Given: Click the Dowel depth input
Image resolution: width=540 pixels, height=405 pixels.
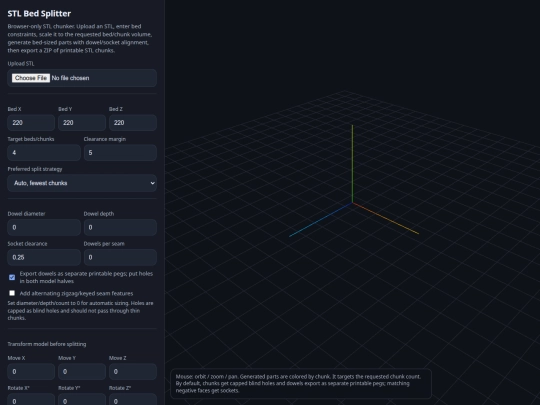Looking at the screenshot, I should coord(120,227).
